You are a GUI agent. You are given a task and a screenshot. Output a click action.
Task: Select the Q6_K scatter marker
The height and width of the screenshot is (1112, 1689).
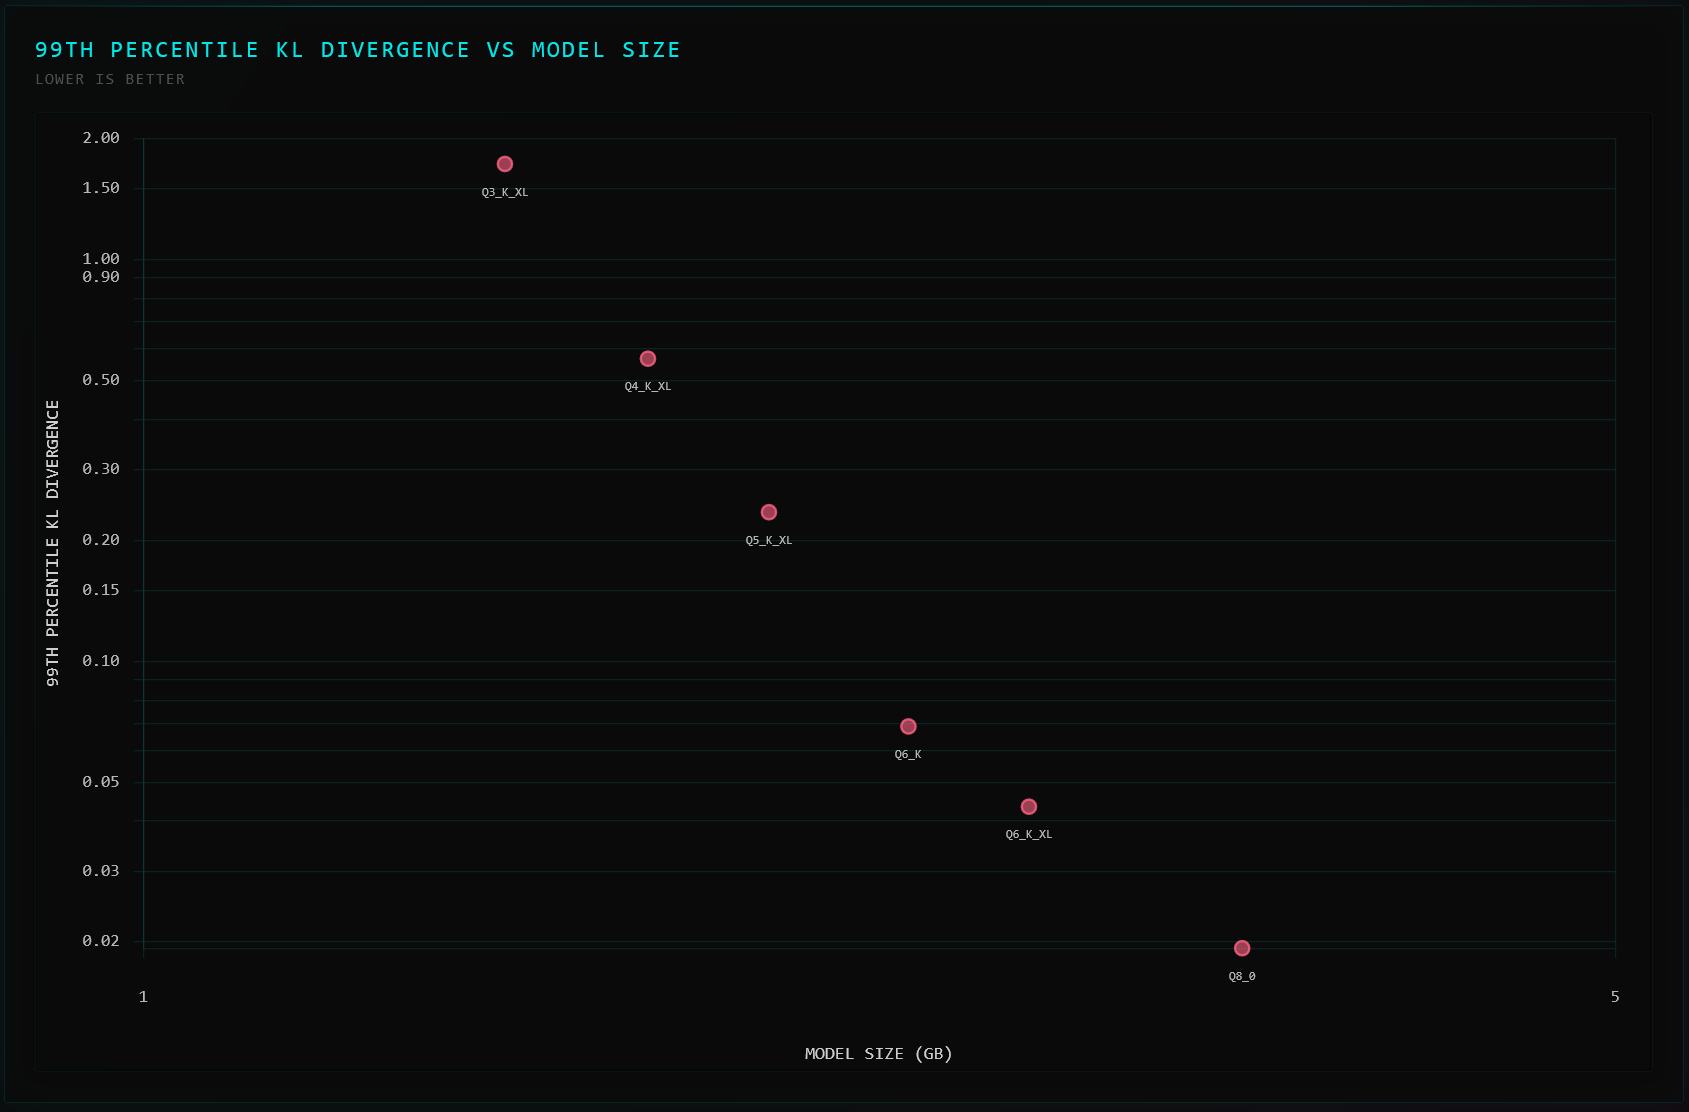point(908,726)
